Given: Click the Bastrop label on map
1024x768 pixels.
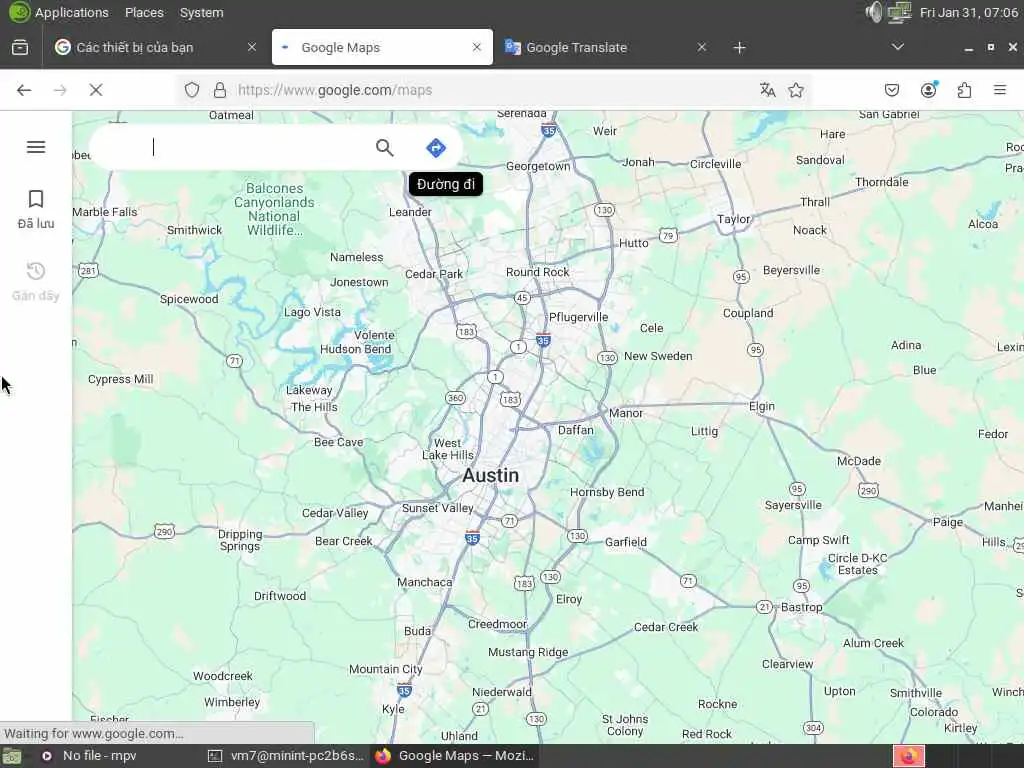Looking at the screenshot, I should point(802,607).
